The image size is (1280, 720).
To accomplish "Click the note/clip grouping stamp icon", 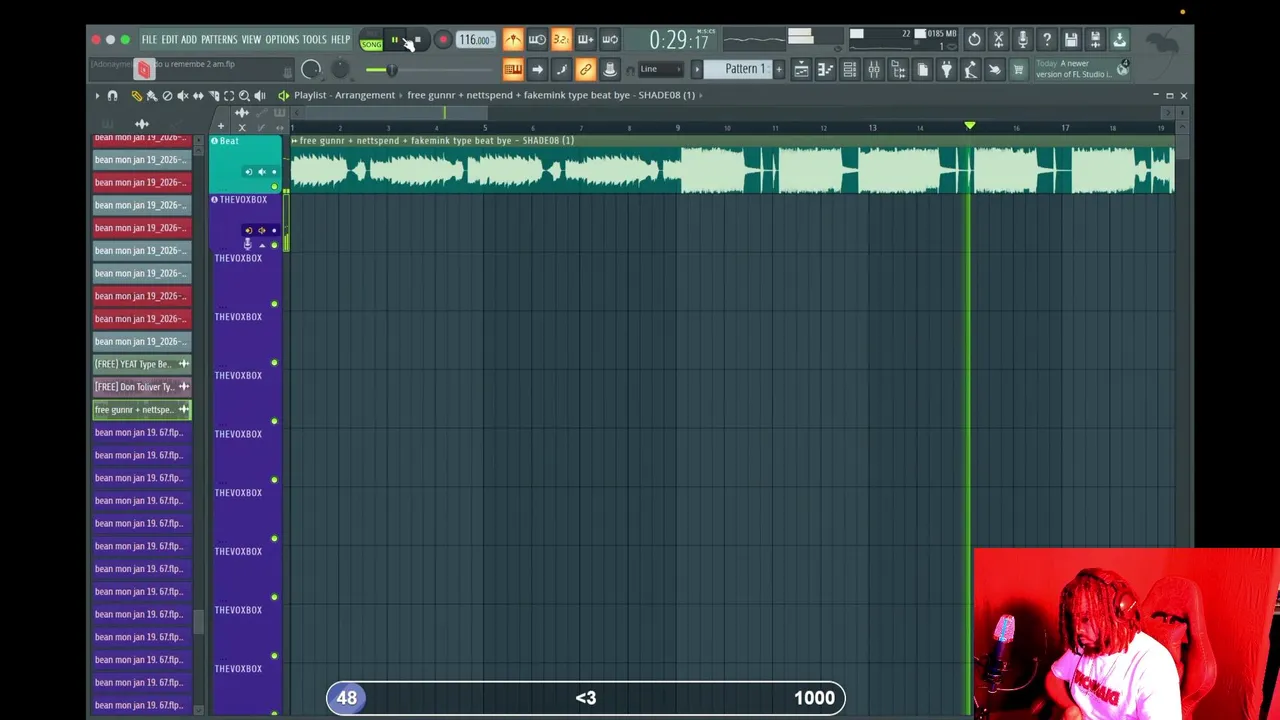I will tap(609, 69).
